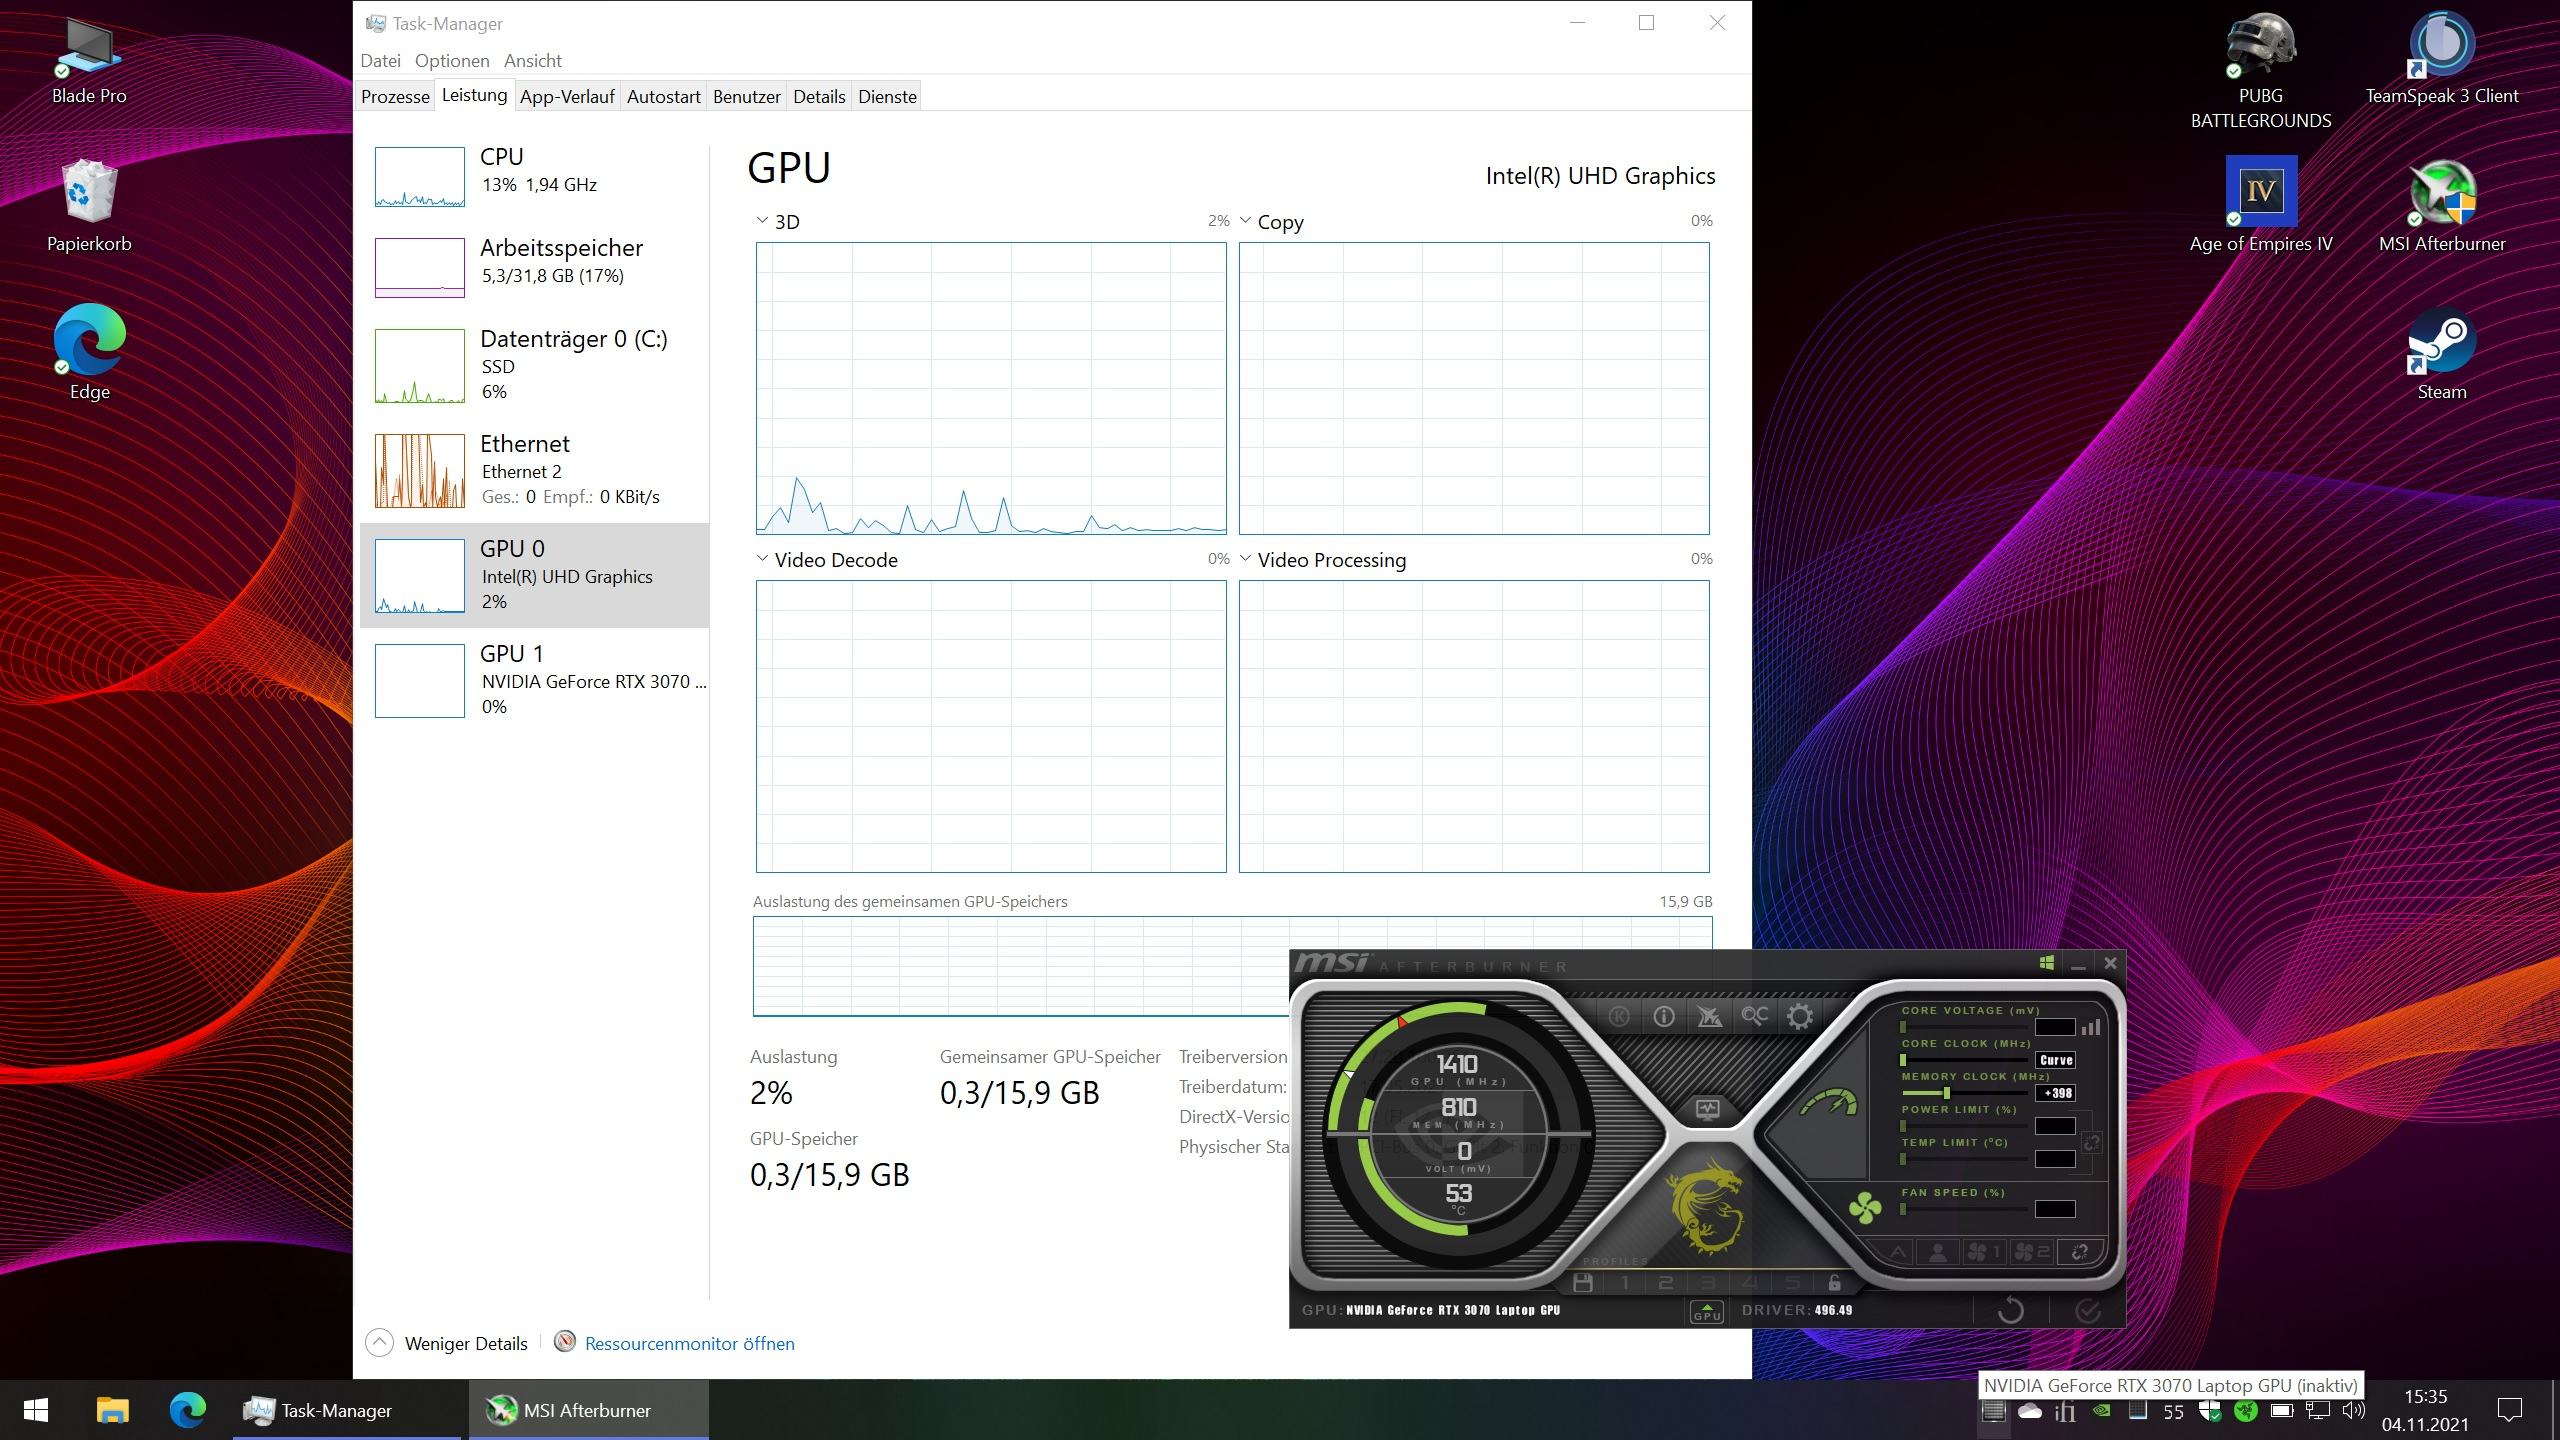Click NVIDIA tray icon in taskbar
Image resolution: width=2560 pixels, height=1440 pixels.
coord(2101,1411)
